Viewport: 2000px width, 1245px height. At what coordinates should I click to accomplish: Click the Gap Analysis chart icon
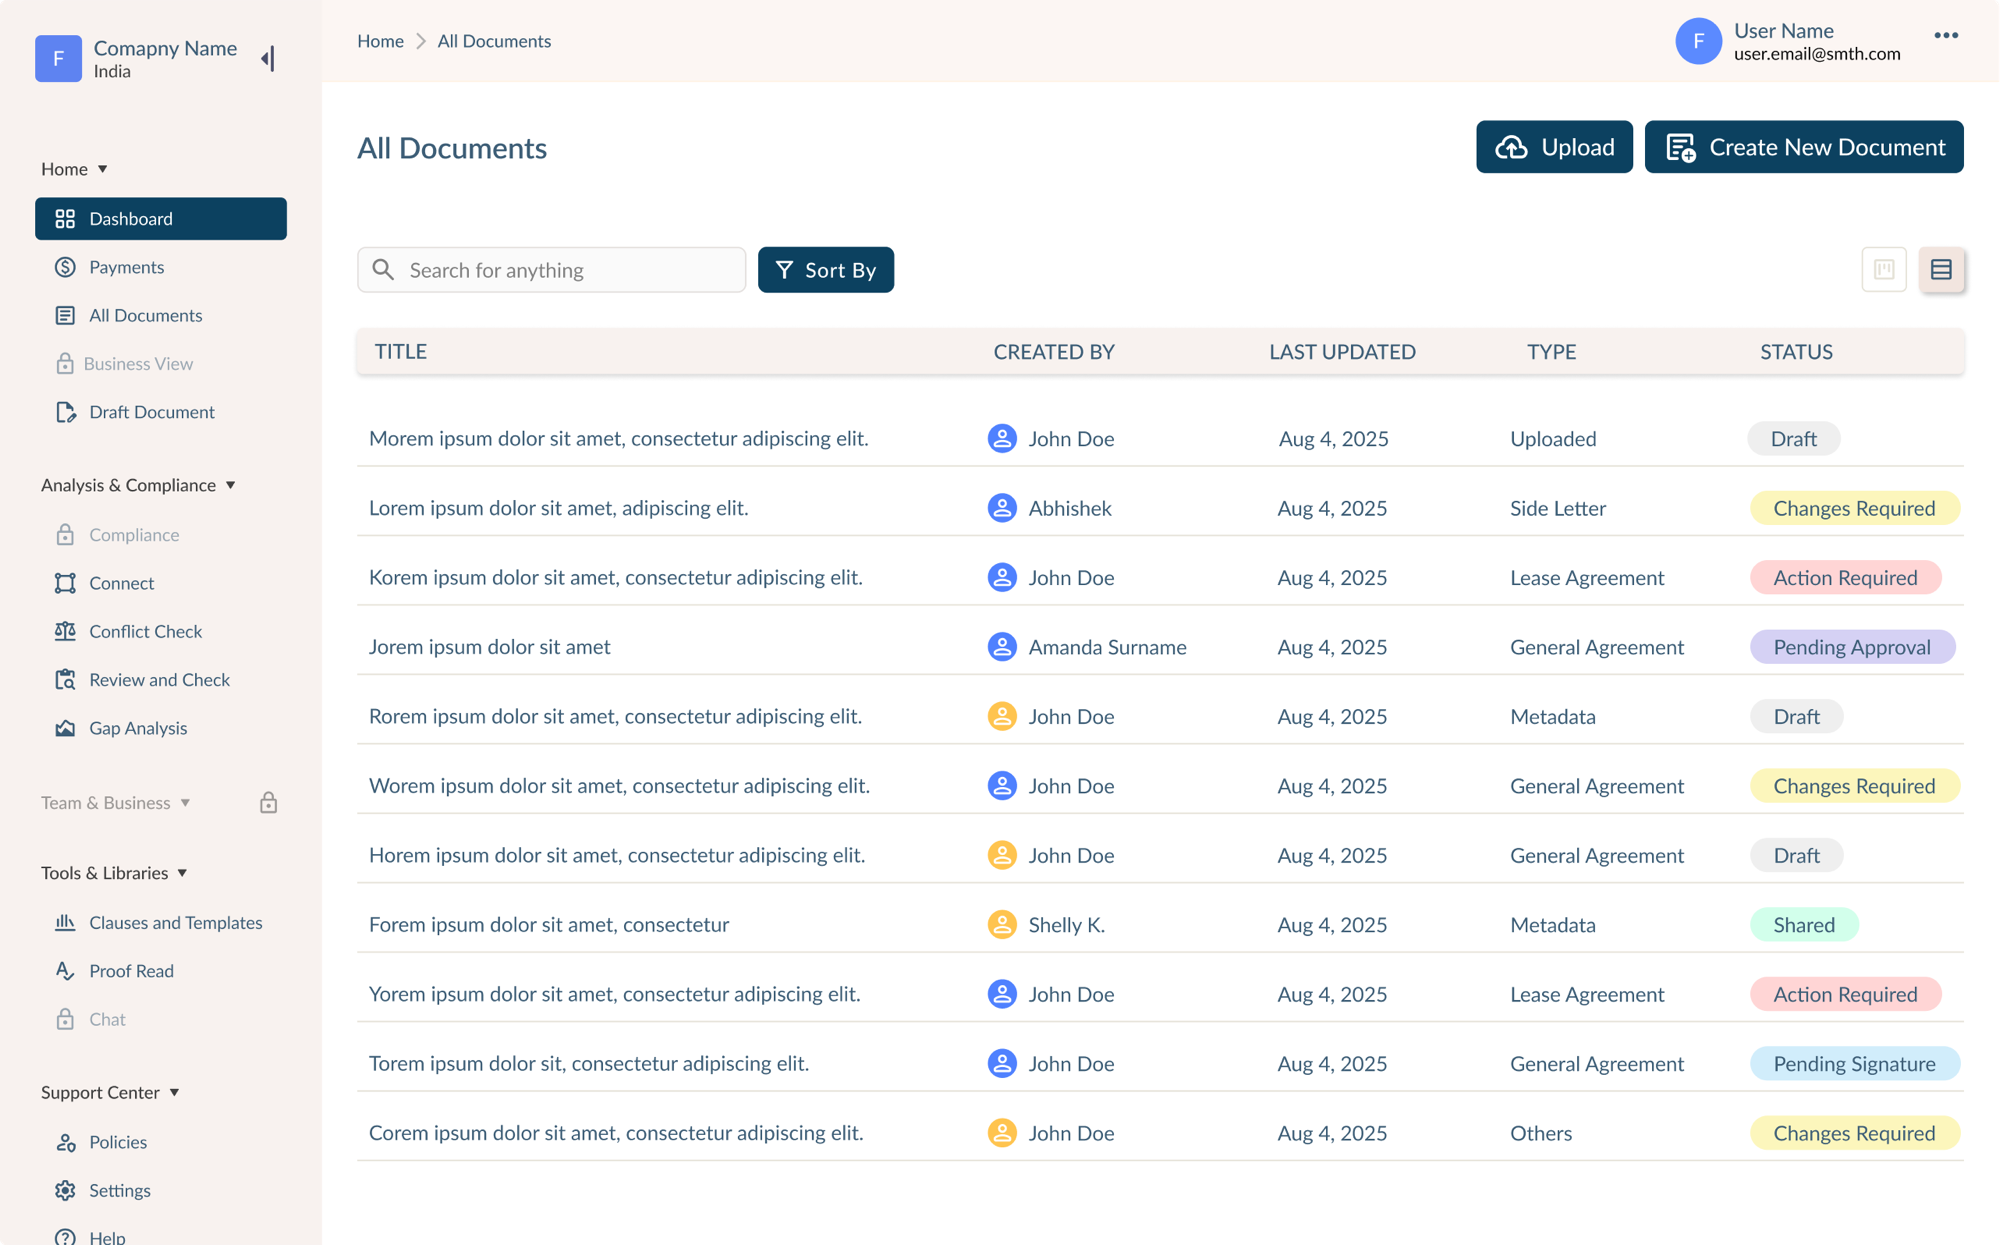[x=65, y=728]
